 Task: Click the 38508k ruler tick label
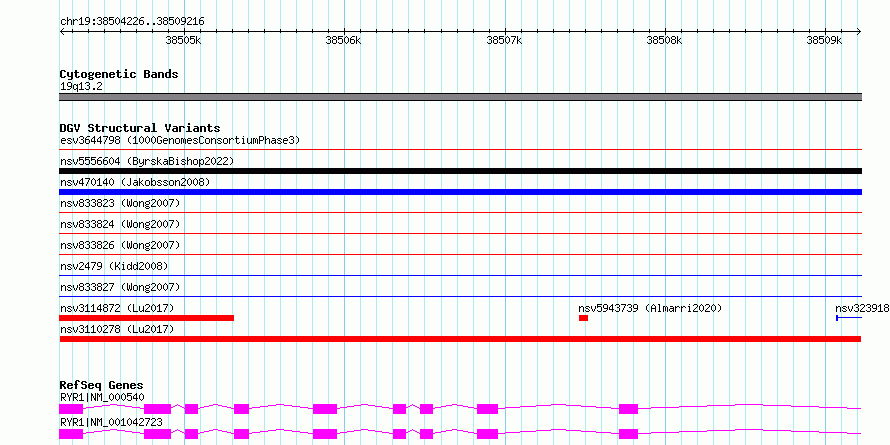tap(664, 40)
